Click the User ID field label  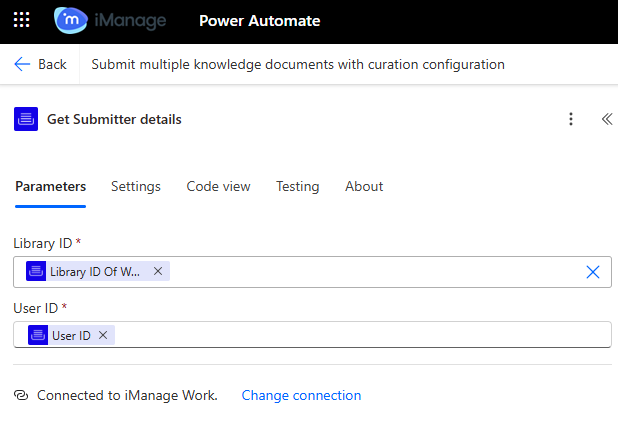click(x=35, y=308)
